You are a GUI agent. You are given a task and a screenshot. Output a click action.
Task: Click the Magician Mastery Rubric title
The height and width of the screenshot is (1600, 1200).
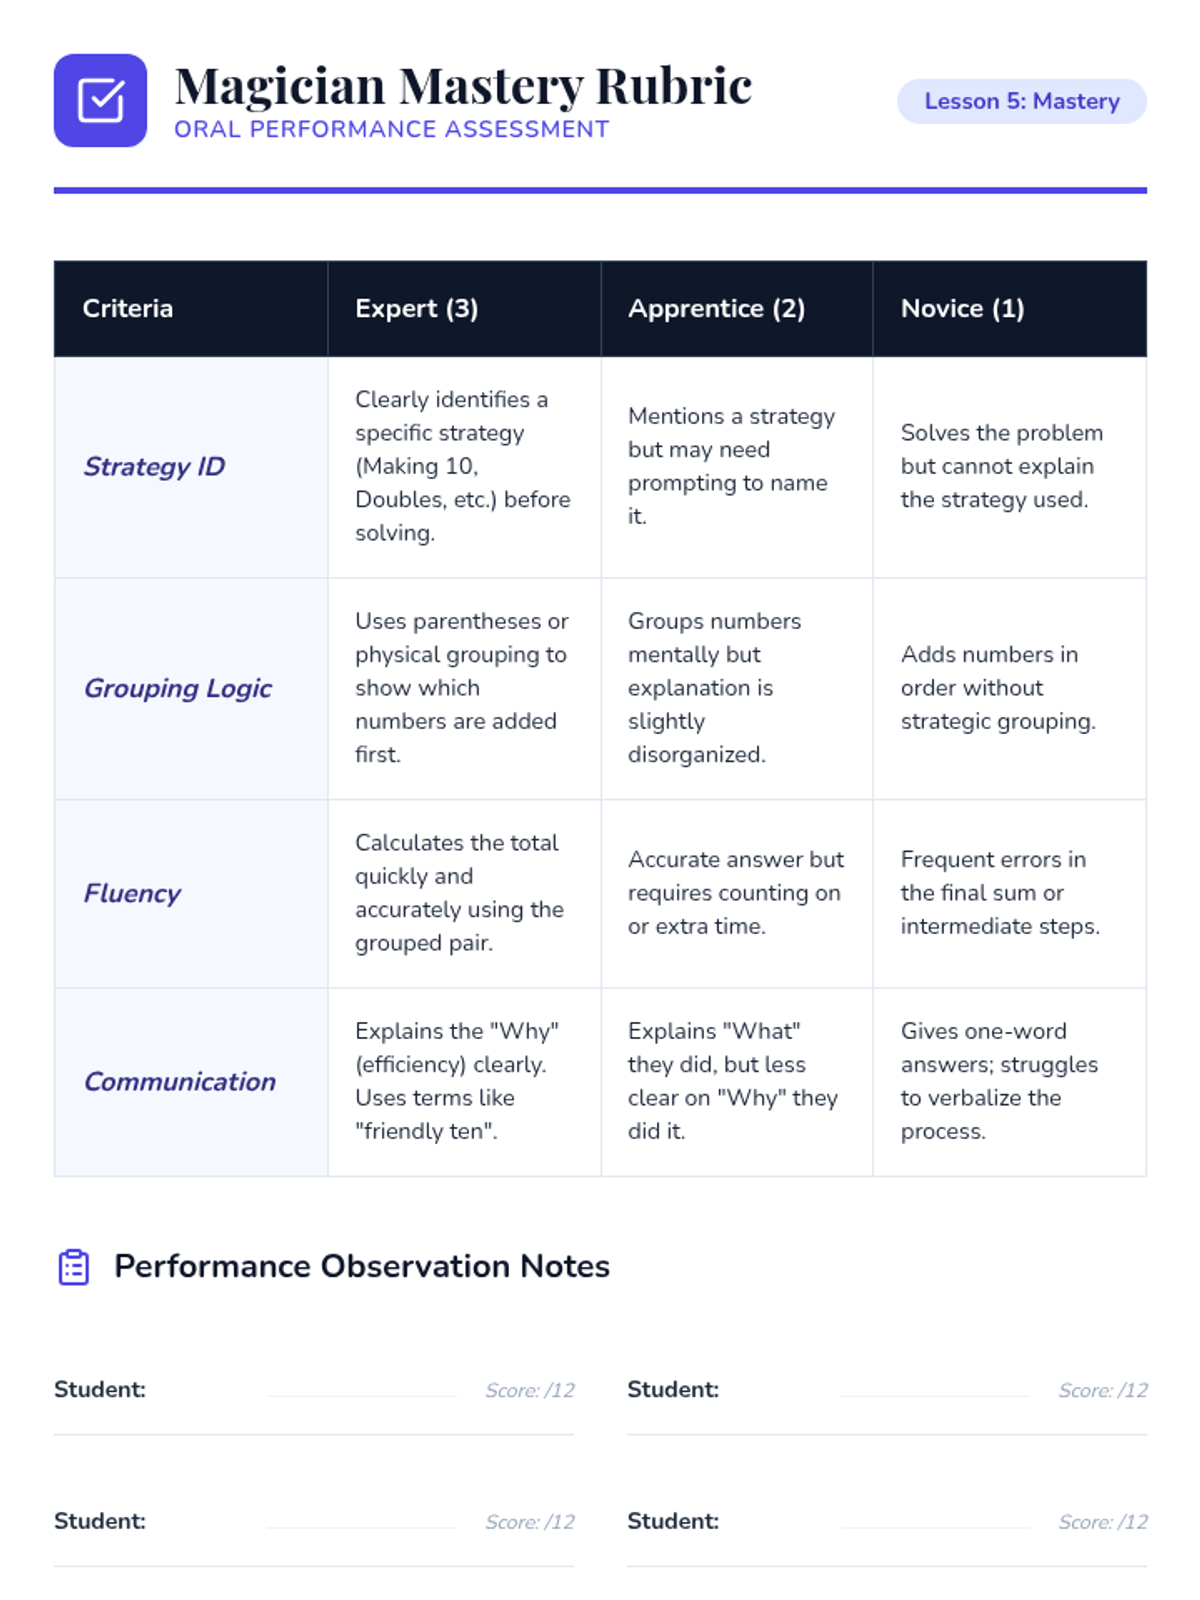click(x=463, y=86)
